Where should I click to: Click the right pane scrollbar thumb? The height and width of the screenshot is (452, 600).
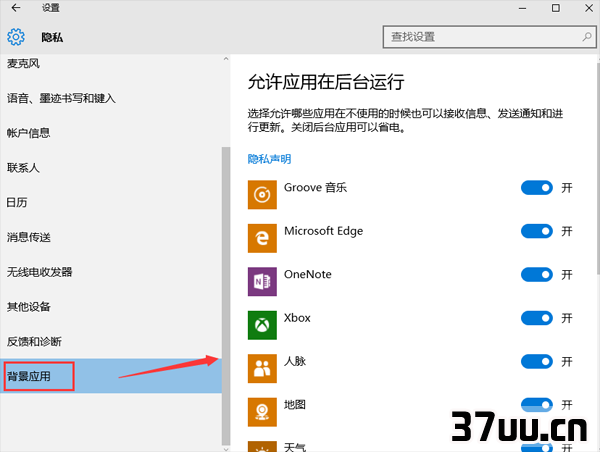(598, 168)
